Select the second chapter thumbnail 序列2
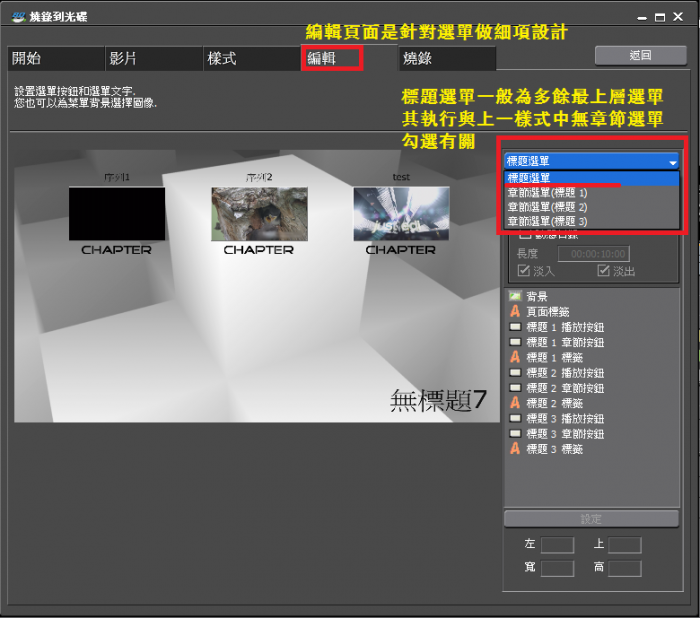The height and width of the screenshot is (618, 700). click(259, 214)
